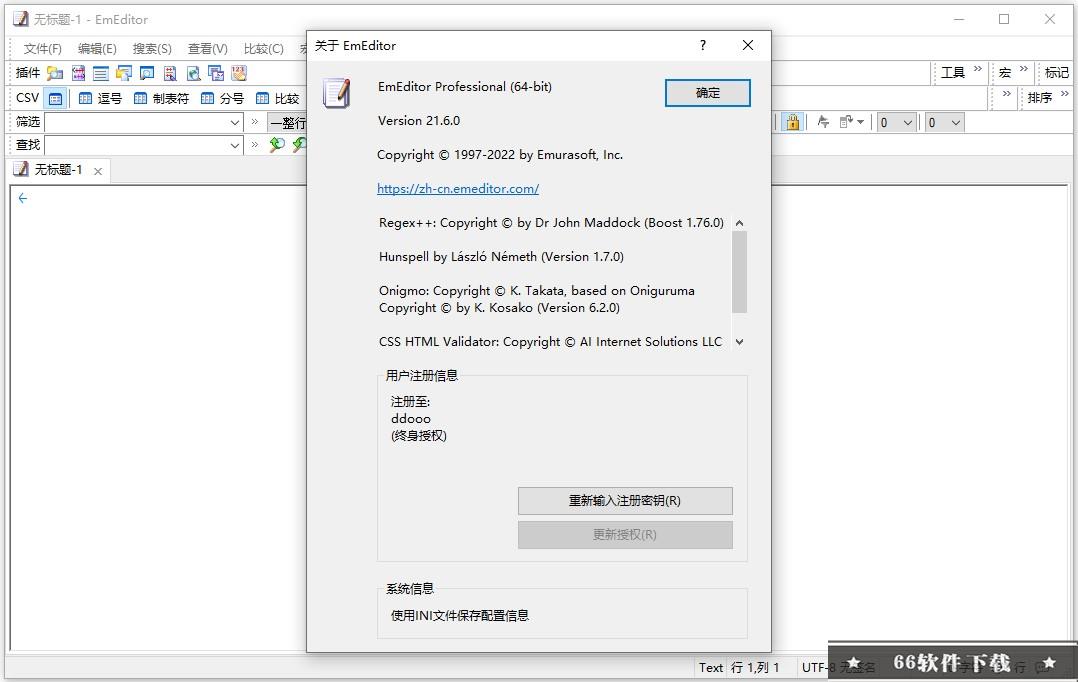
Task: Expand the 工具 toolbar overflow chevron
Action: coord(978,69)
